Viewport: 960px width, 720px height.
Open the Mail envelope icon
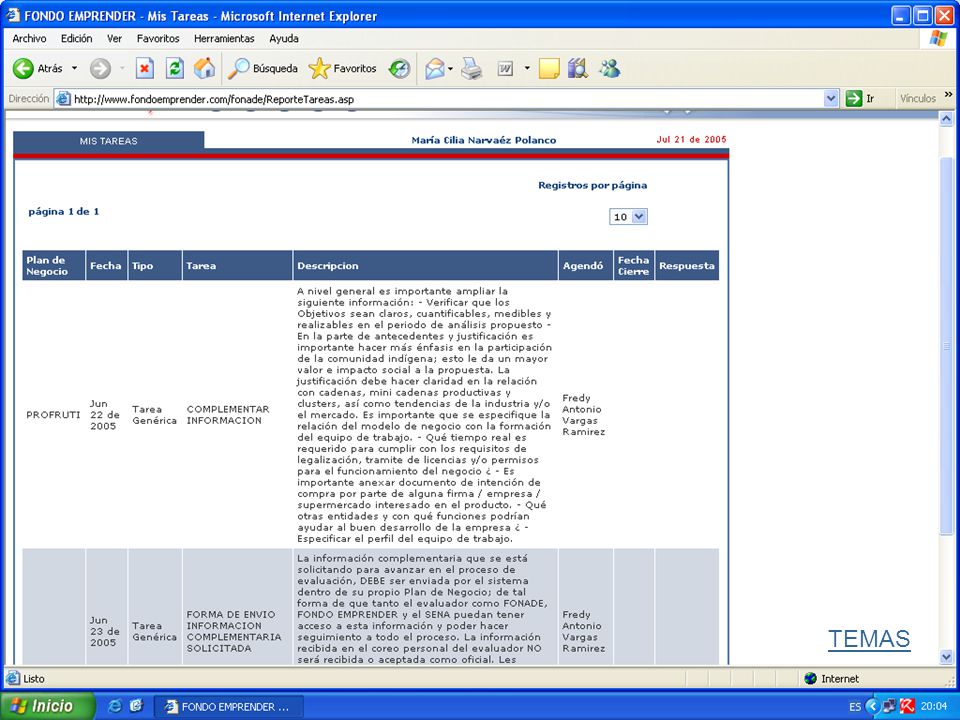coord(435,69)
